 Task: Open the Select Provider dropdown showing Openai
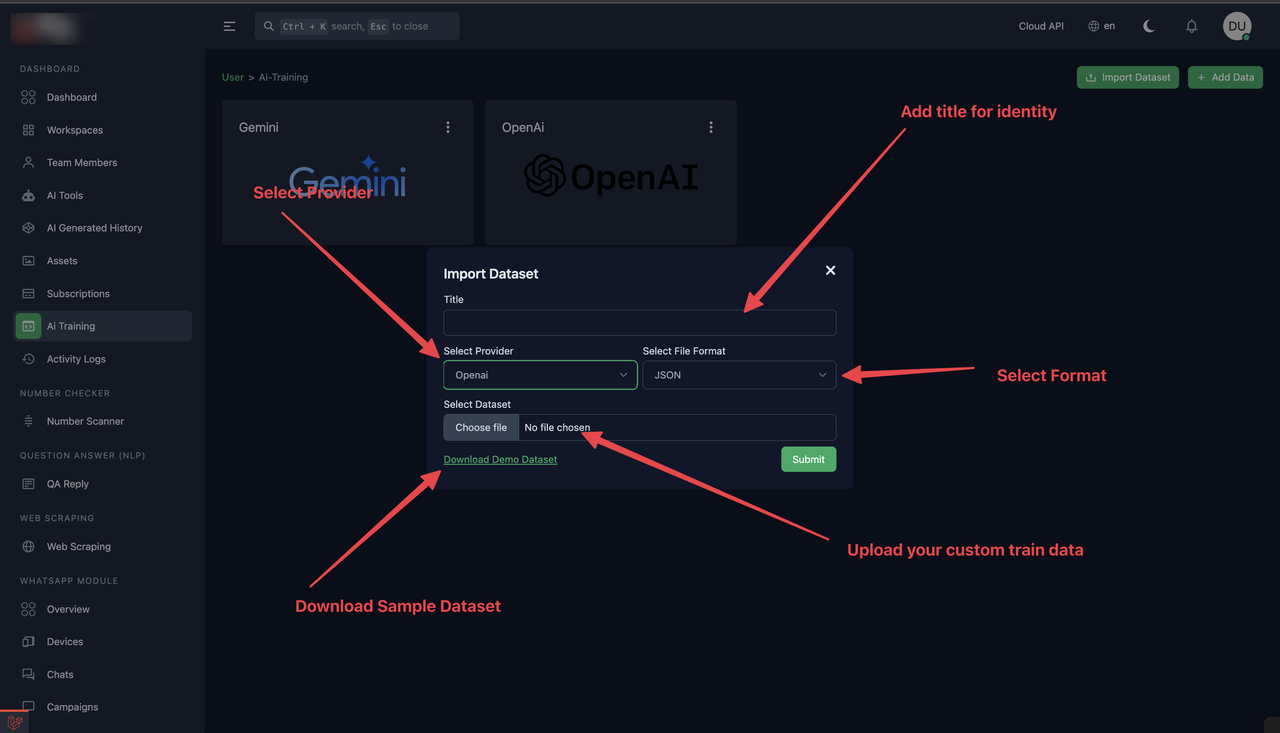click(x=540, y=375)
